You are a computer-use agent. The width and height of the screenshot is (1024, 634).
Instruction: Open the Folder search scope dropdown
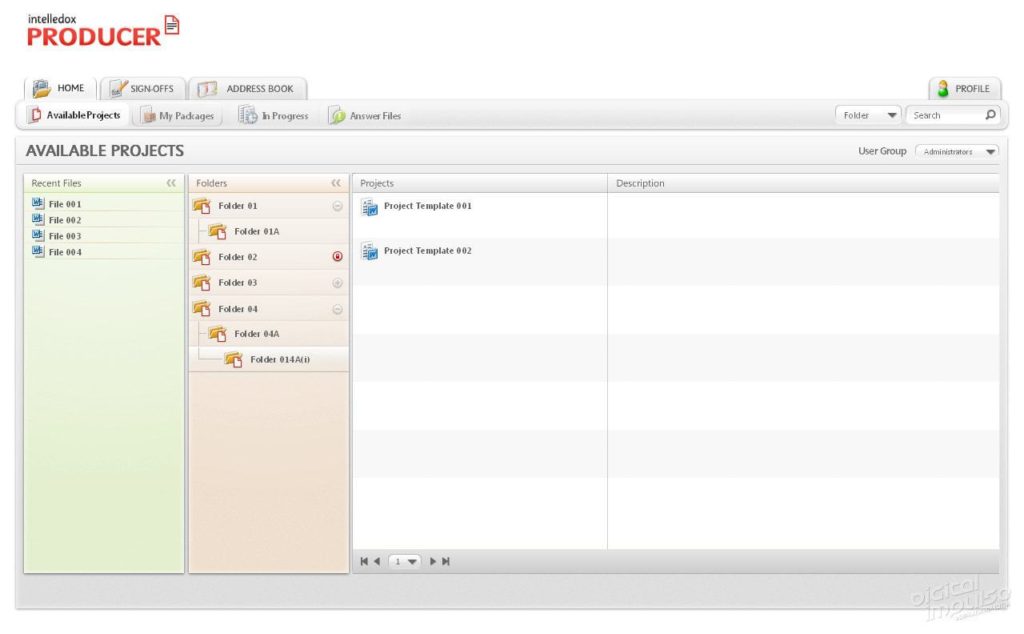click(868, 115)
